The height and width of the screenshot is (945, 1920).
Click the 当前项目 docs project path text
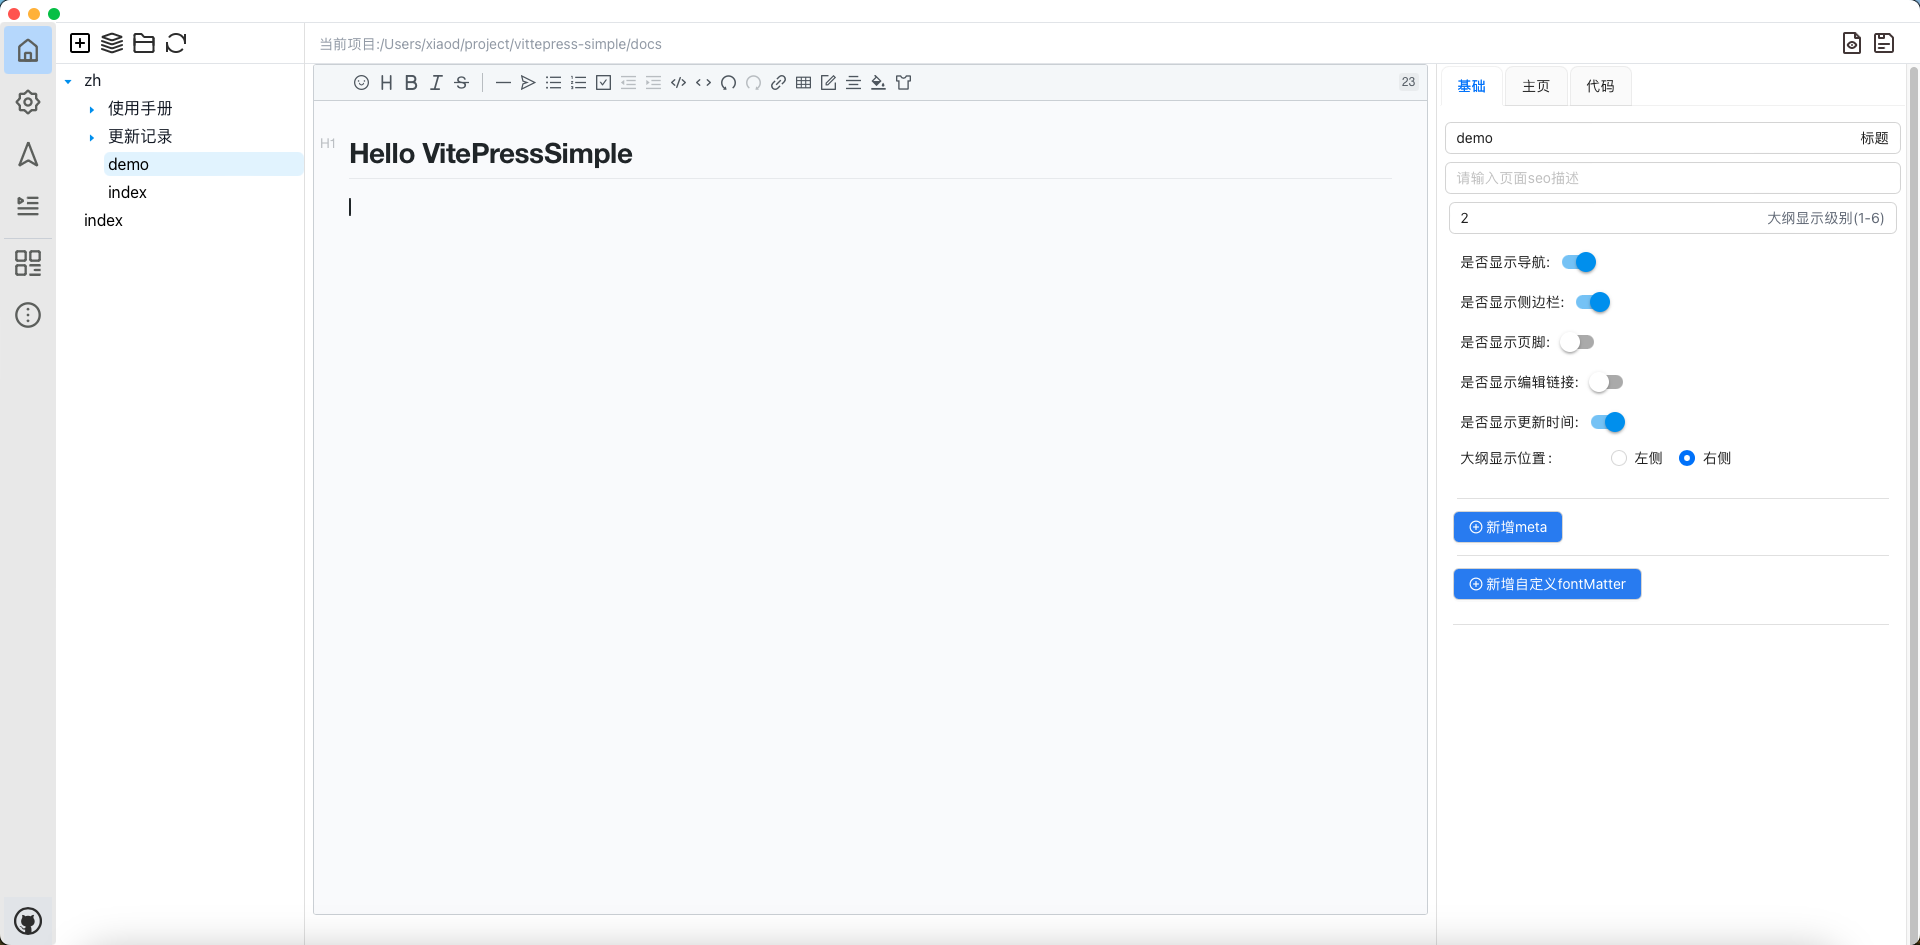(x=490, y=44)
